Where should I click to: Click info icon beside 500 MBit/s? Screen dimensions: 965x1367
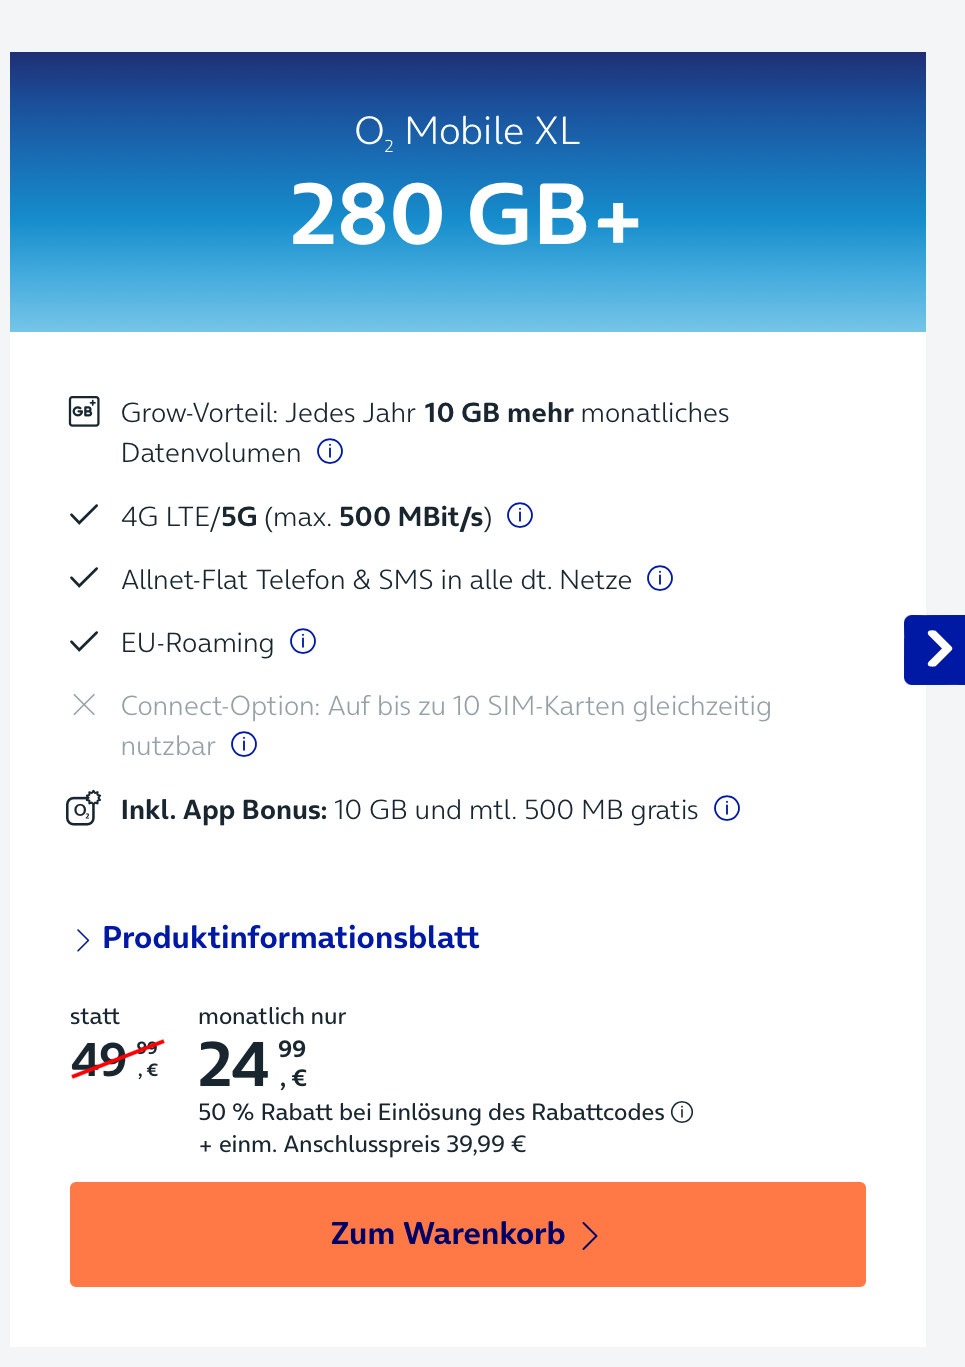[x=520, y=516]
